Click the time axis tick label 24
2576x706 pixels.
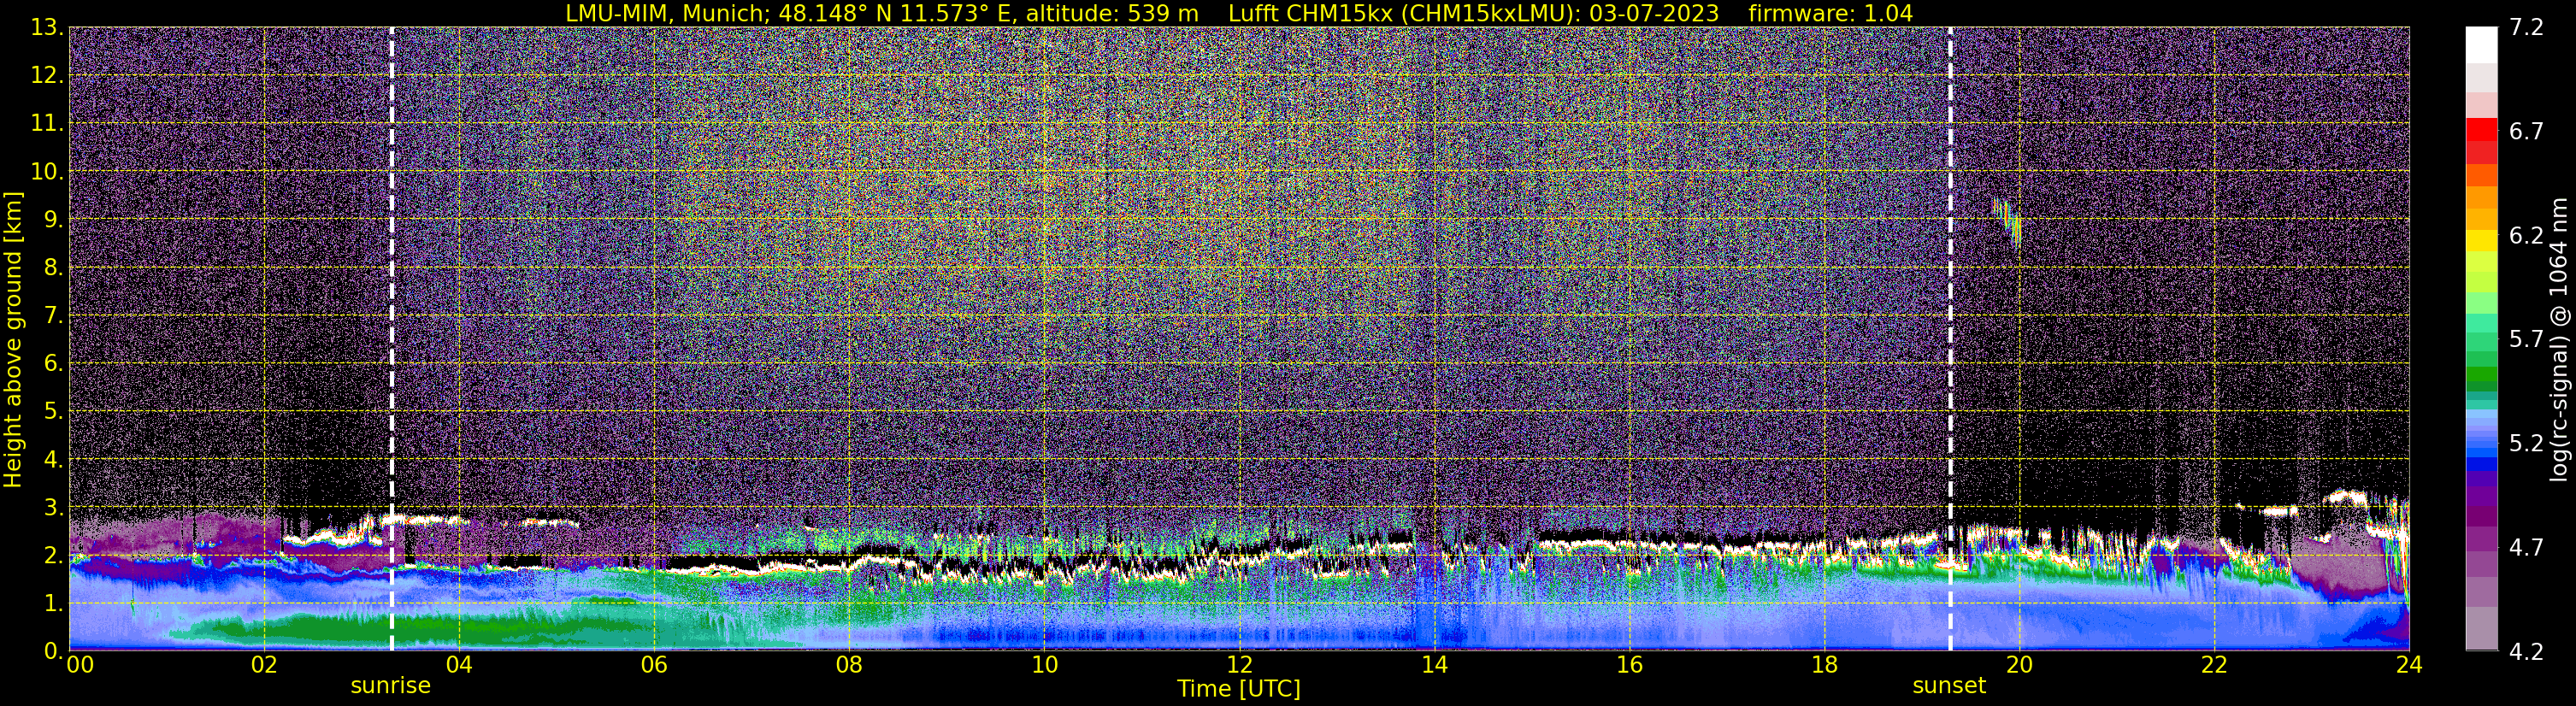2409,665
